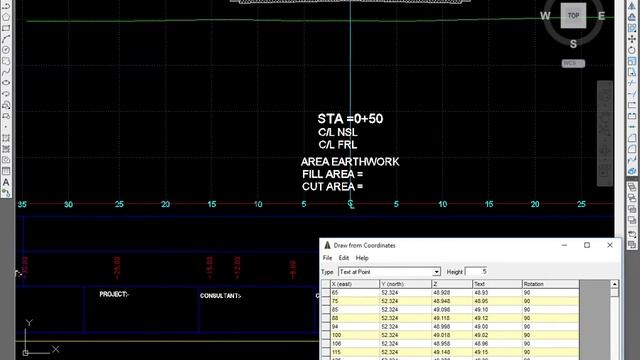The image size is (640, 360).
Task: Open the Insert Block tool
Action: [x=6, y=105]
